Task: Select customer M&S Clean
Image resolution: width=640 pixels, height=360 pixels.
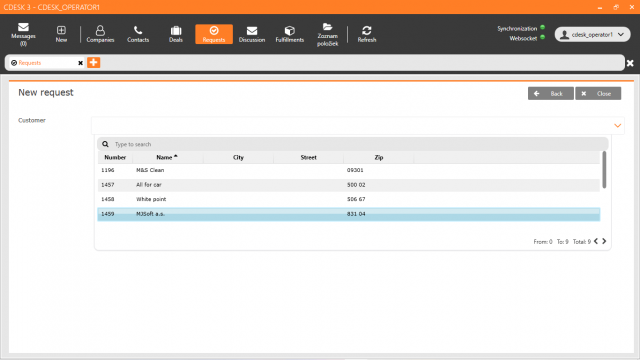Action: point(349,170)
